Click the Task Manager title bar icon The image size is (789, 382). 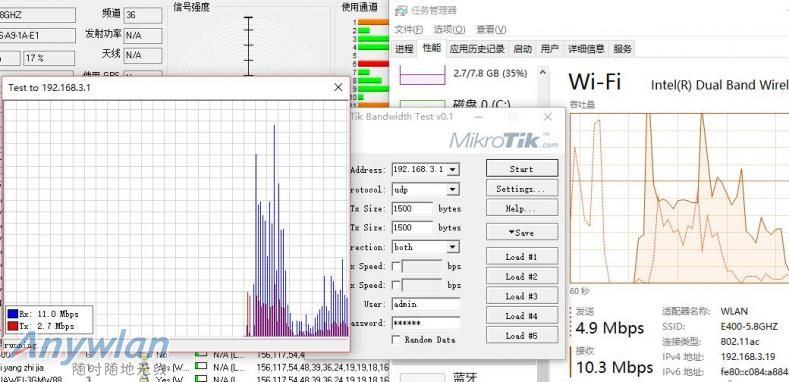pyautogui.click(x=401, y=11)
